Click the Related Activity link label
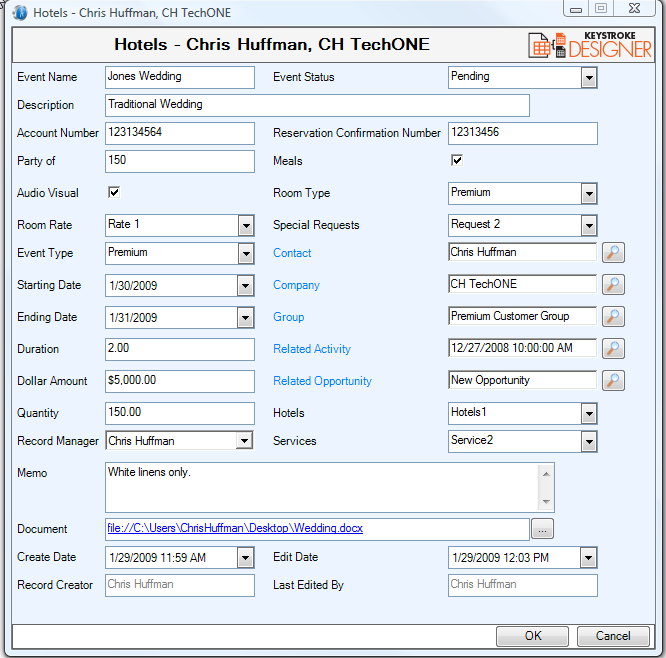The height and width of the screenshot is (658, 666). (312, 349)
